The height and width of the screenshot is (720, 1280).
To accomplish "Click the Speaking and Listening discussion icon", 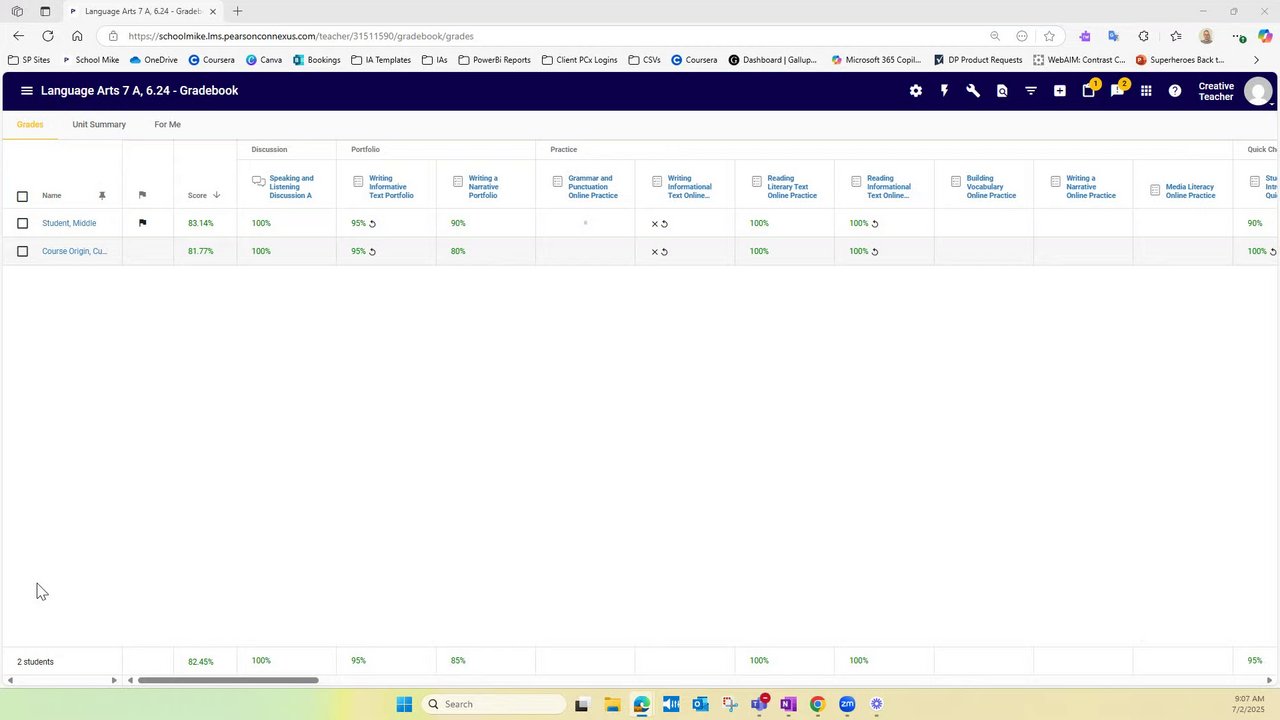I will 259,182.
